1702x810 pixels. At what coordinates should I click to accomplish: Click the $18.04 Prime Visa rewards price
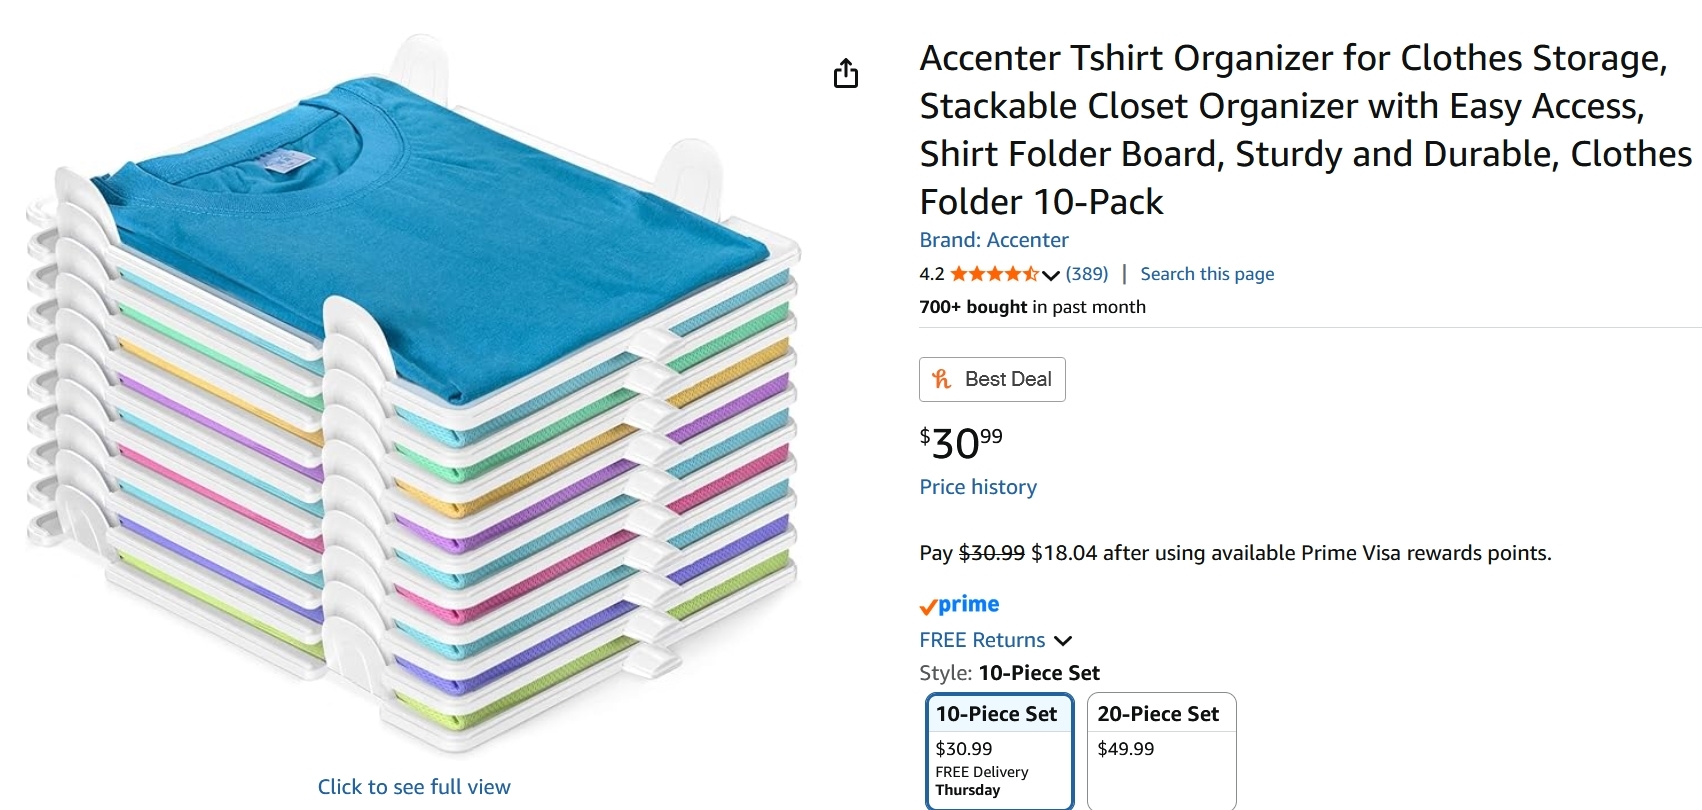(x=1063, y=553)
